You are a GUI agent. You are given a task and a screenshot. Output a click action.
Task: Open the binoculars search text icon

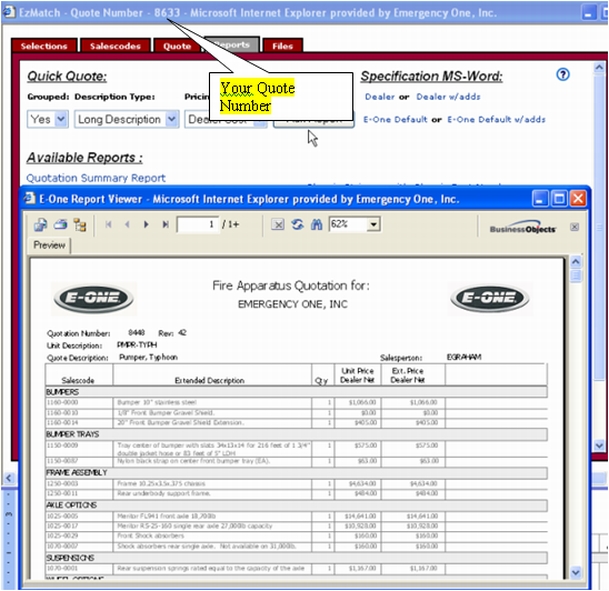[x=317, y=224]
